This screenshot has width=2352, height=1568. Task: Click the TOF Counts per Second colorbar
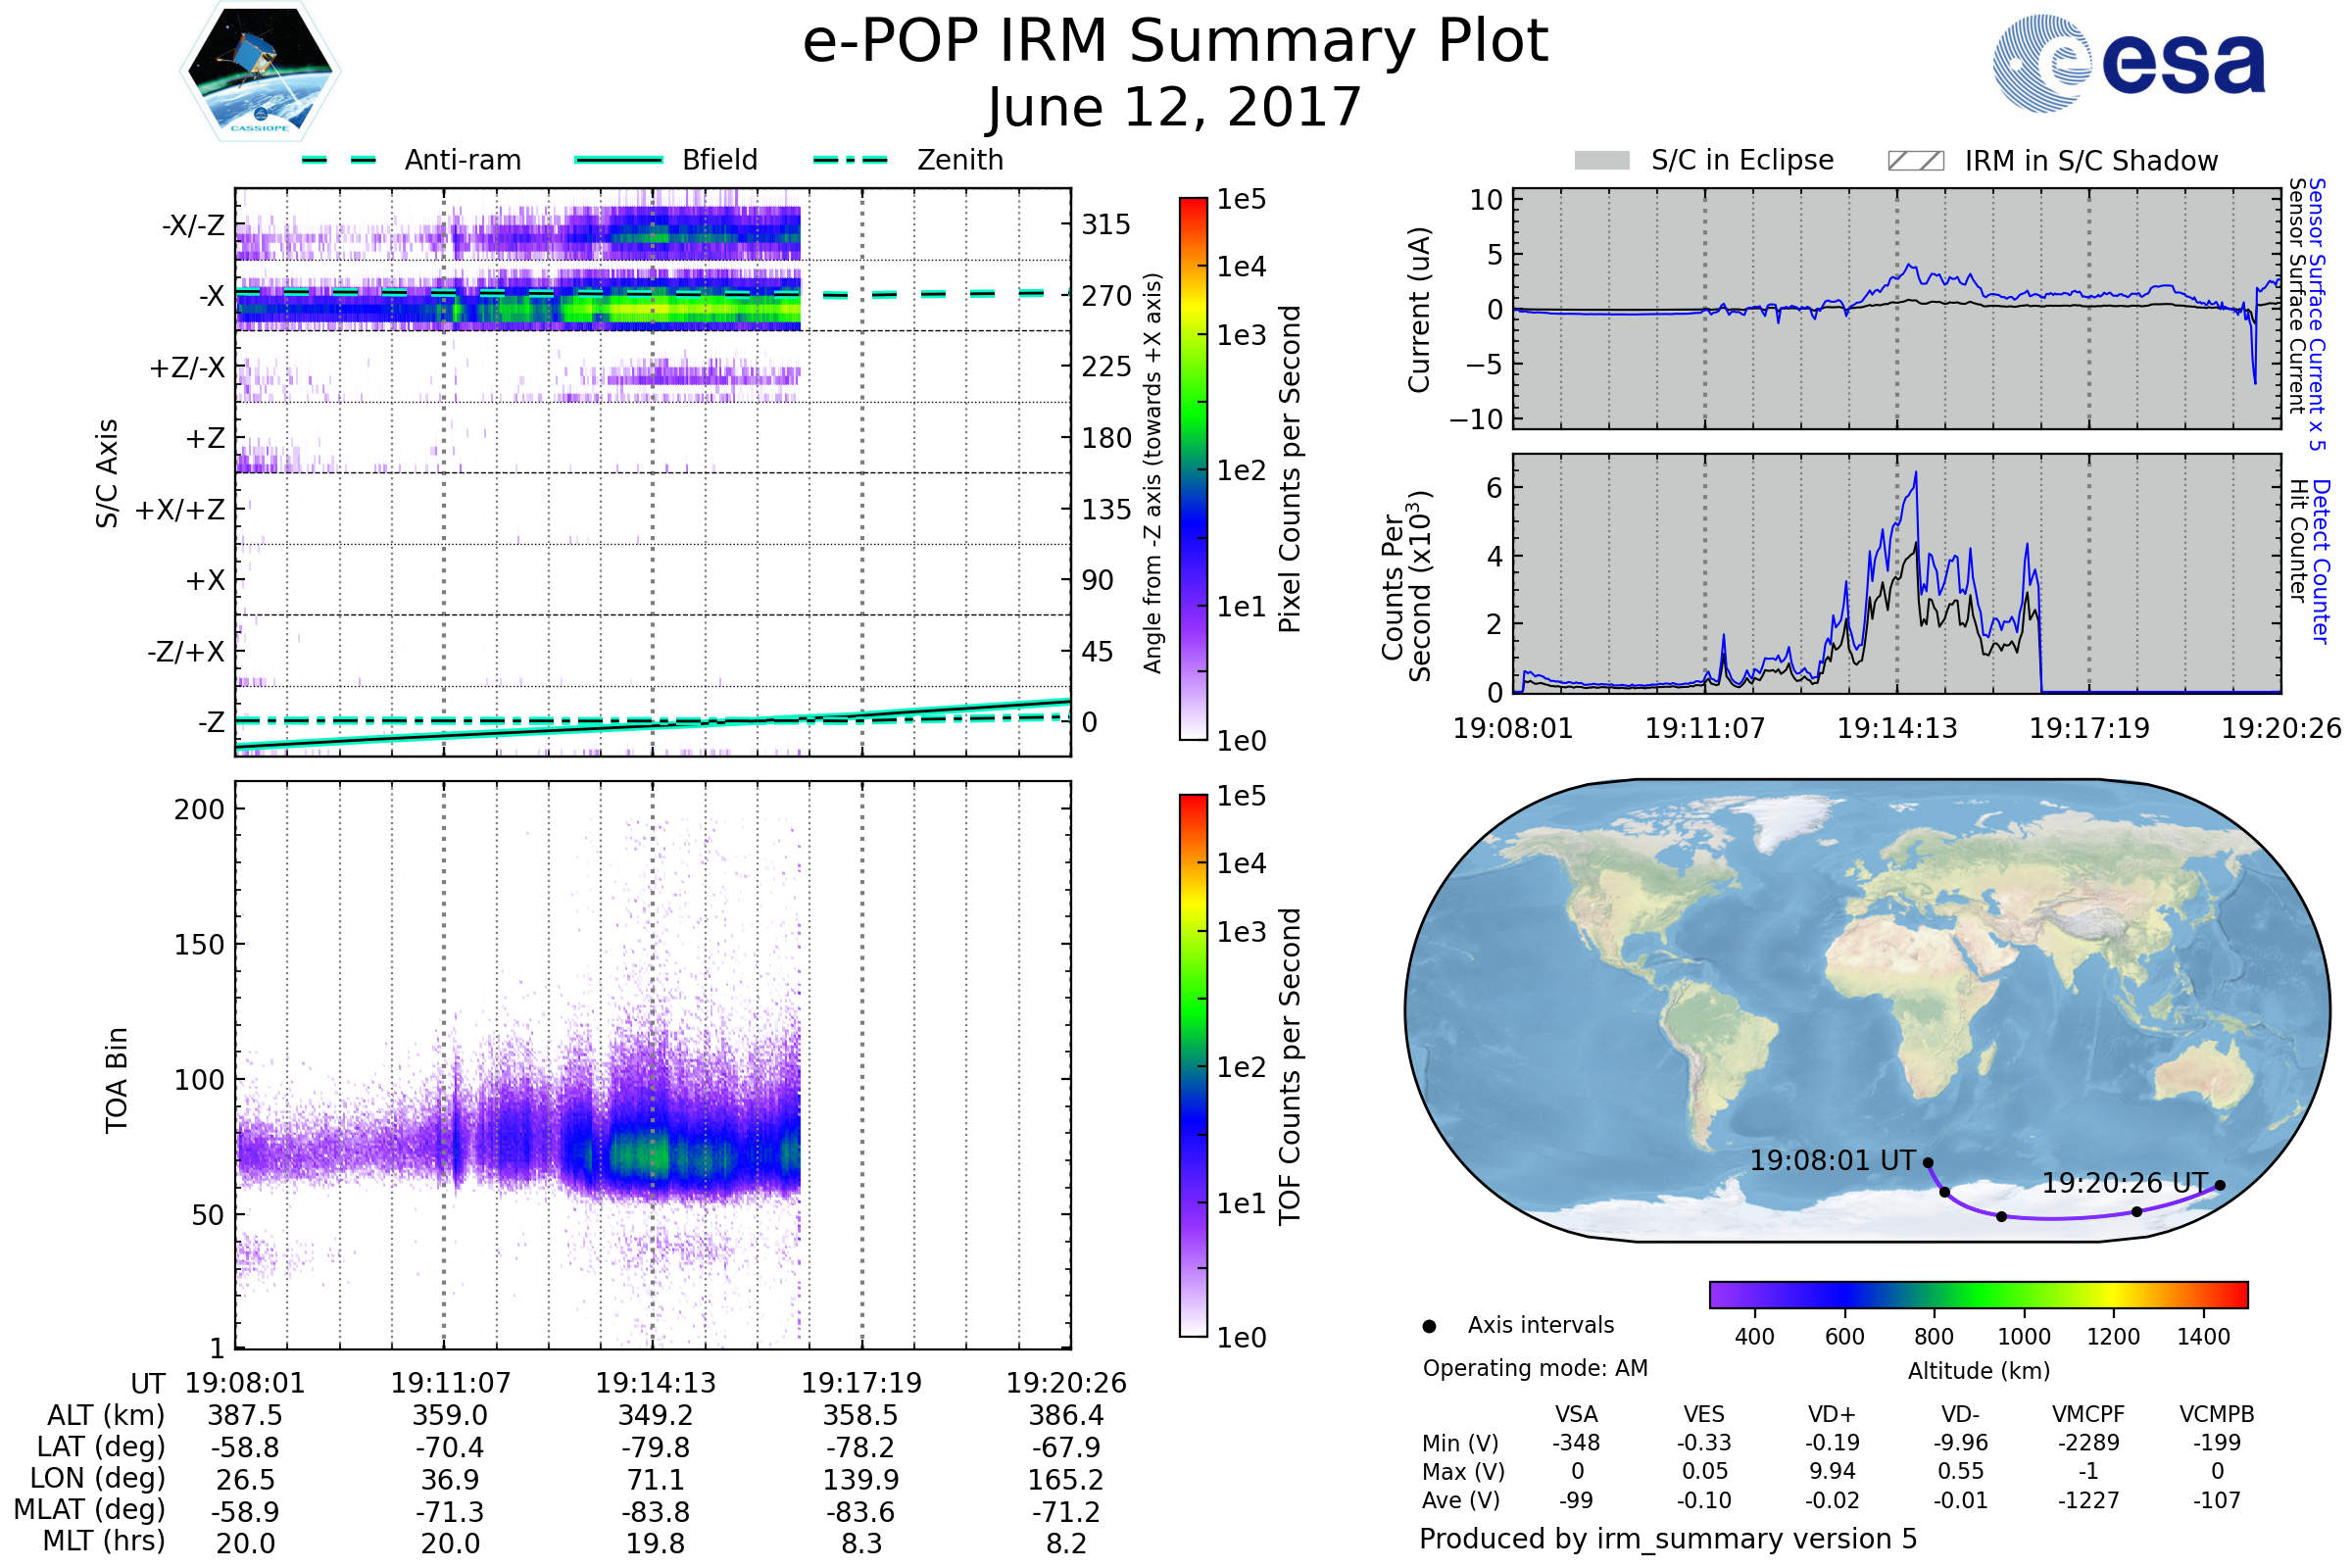click(1193, 1065)
